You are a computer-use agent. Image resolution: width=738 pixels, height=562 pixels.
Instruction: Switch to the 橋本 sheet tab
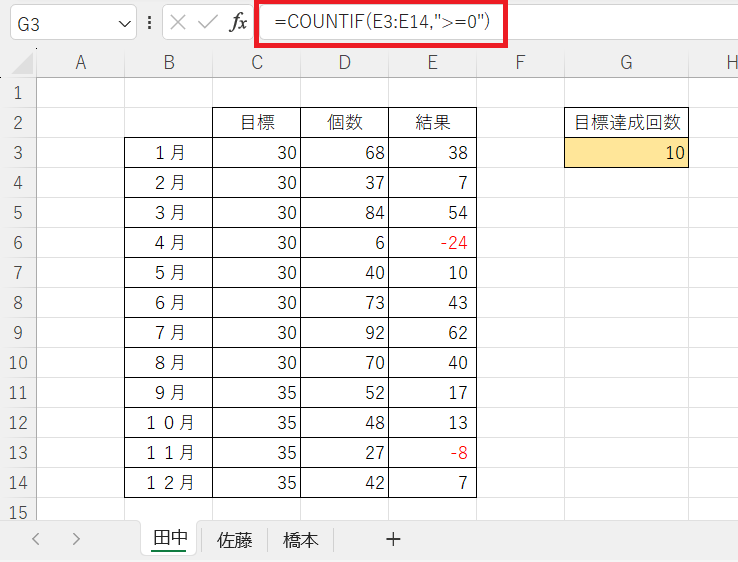pyautogui.click(x=300, y=540)
